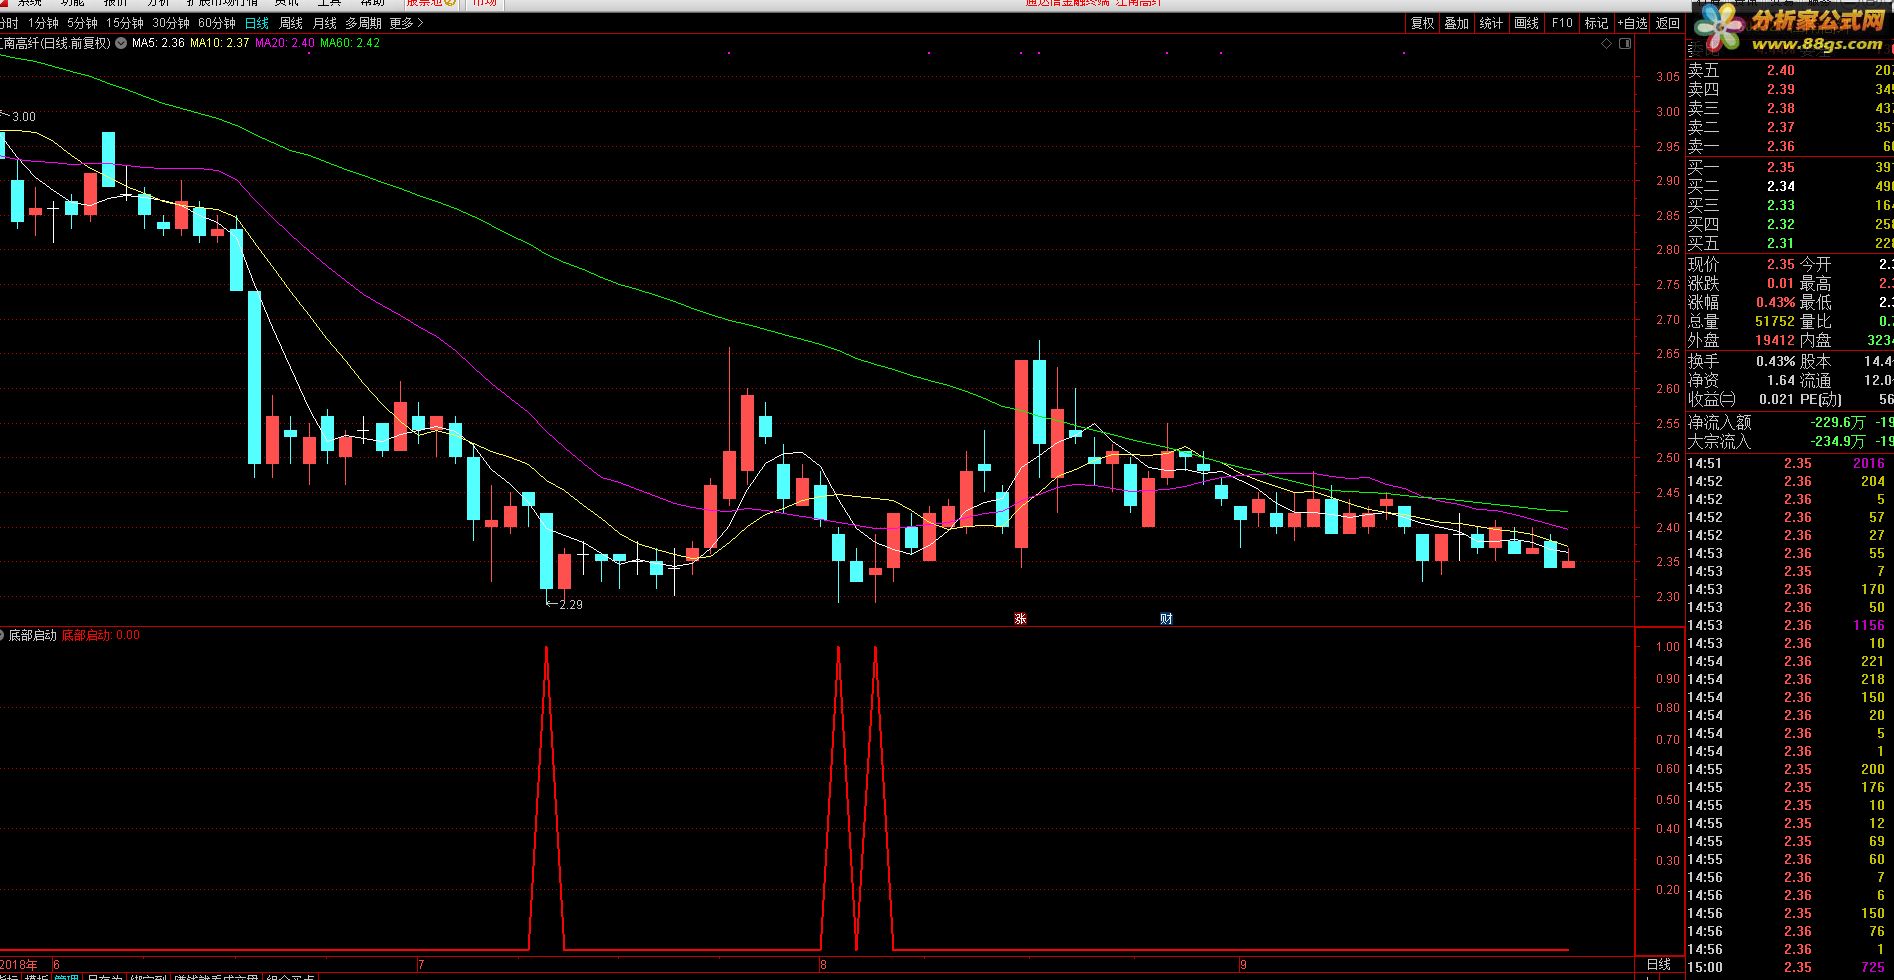
Task: Click the diamond icon at chart top-right
Action: [1607, 44]
